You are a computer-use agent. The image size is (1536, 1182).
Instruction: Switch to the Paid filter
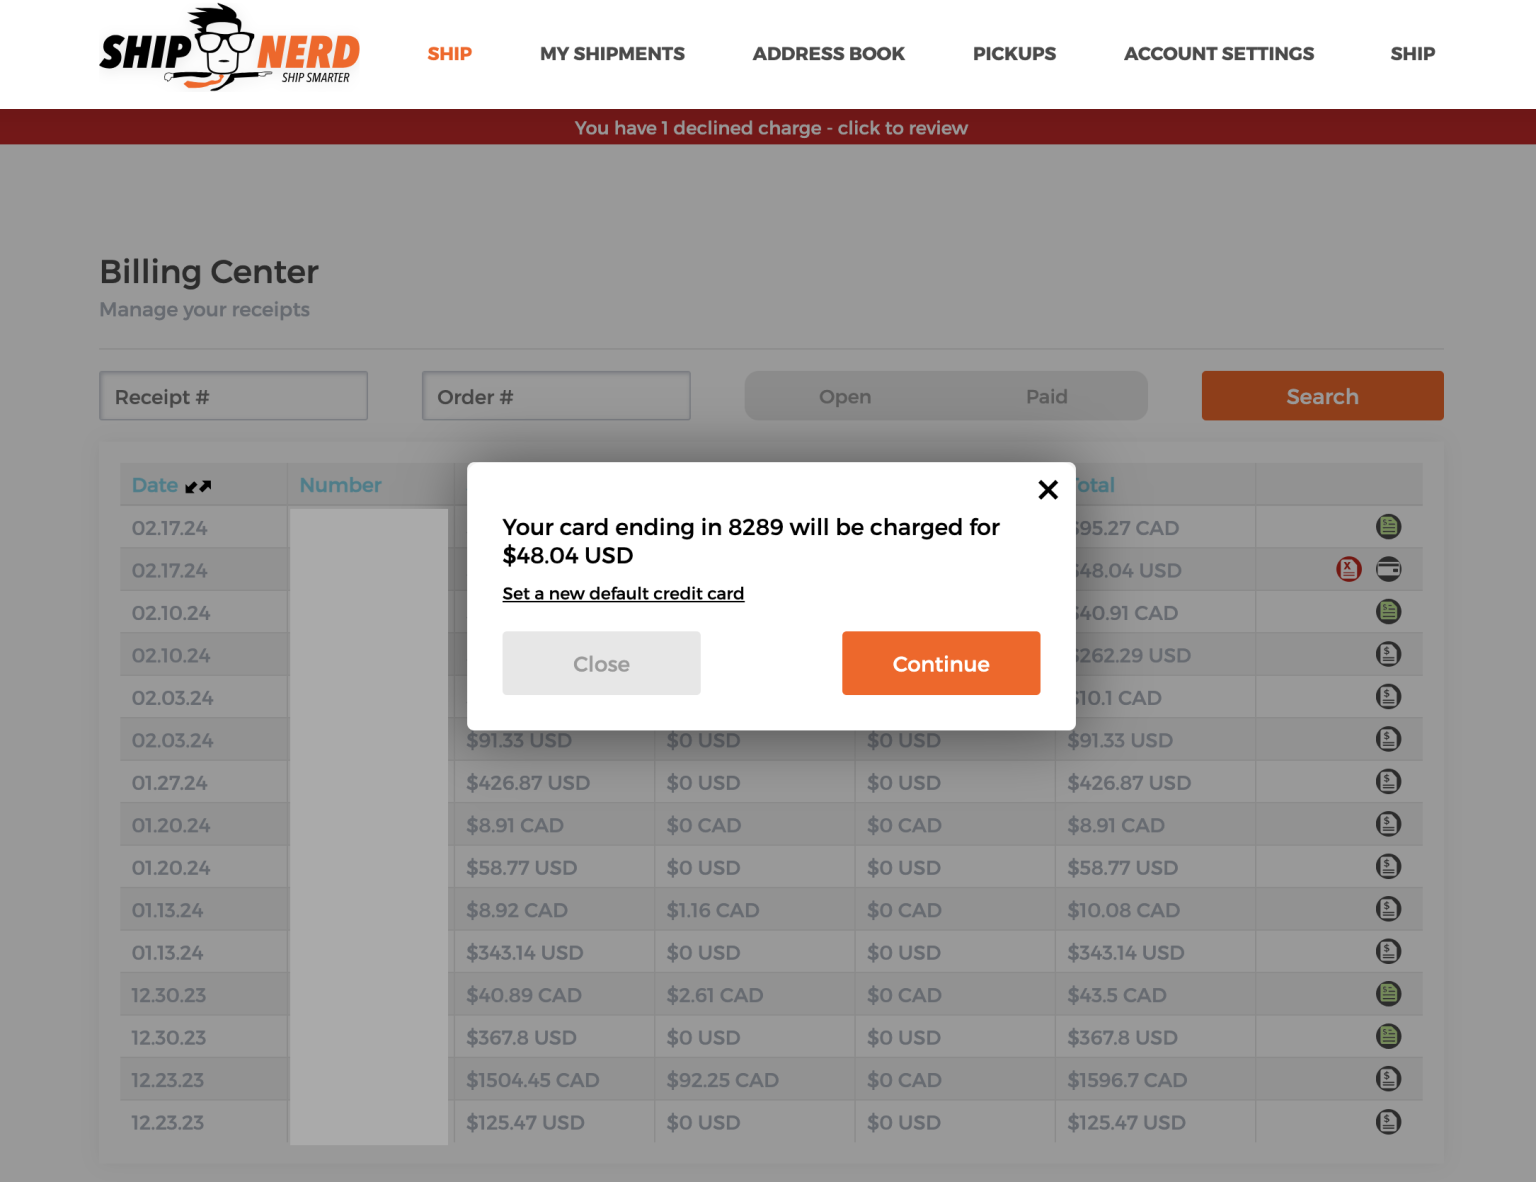1047,396
